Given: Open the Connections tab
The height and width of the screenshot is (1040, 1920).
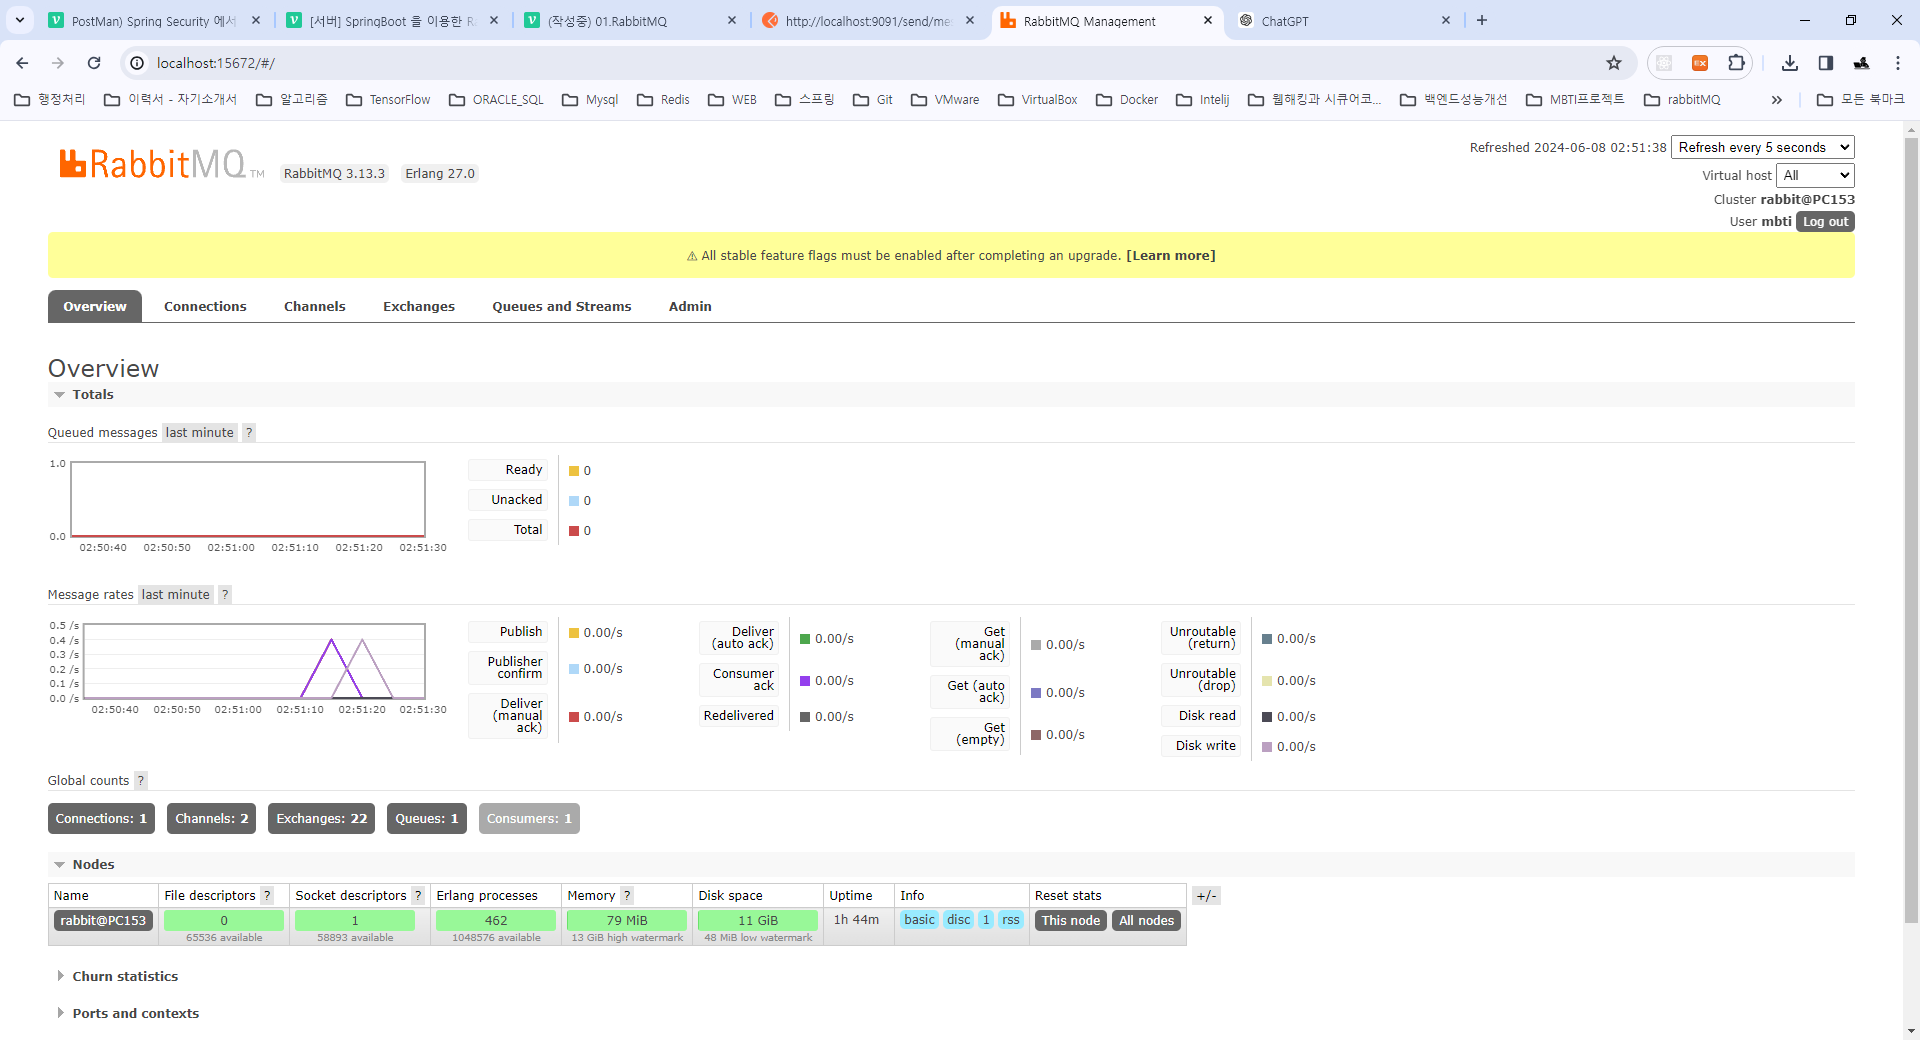Looking at the screenshot, I should (205, 306).
